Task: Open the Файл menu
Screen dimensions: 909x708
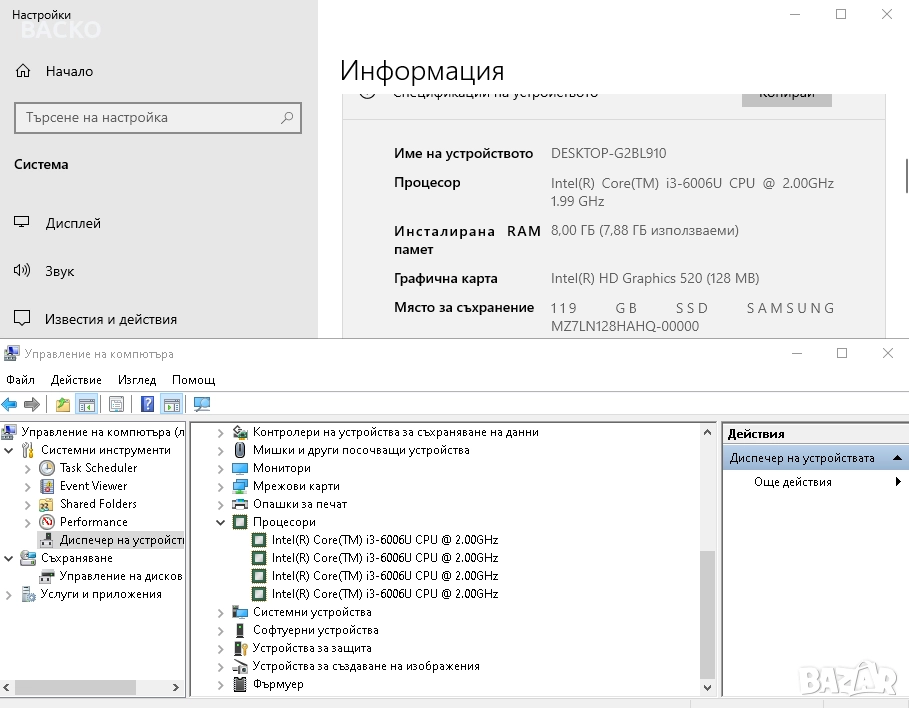Action: (x=20, y=380)
